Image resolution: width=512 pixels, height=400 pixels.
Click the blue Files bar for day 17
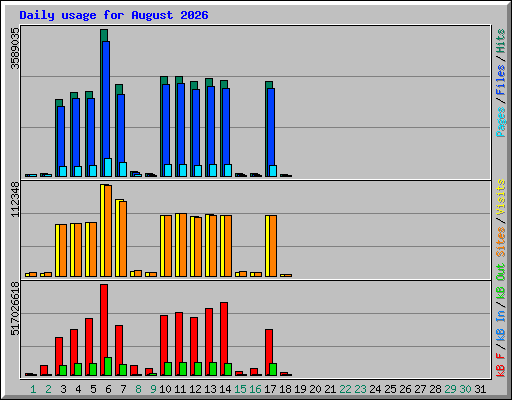[x=271, y=127]
